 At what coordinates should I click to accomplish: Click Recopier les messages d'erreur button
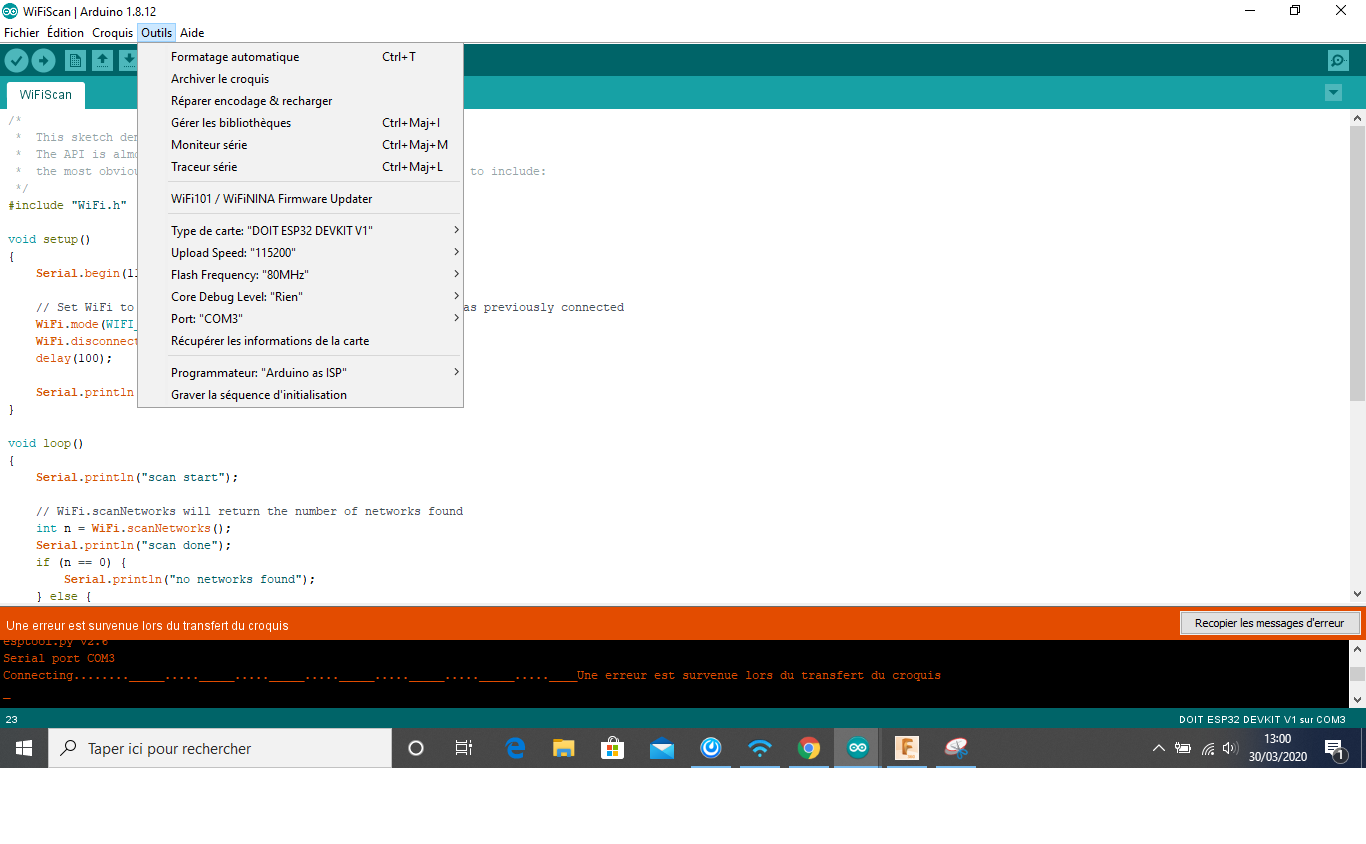1269,623
